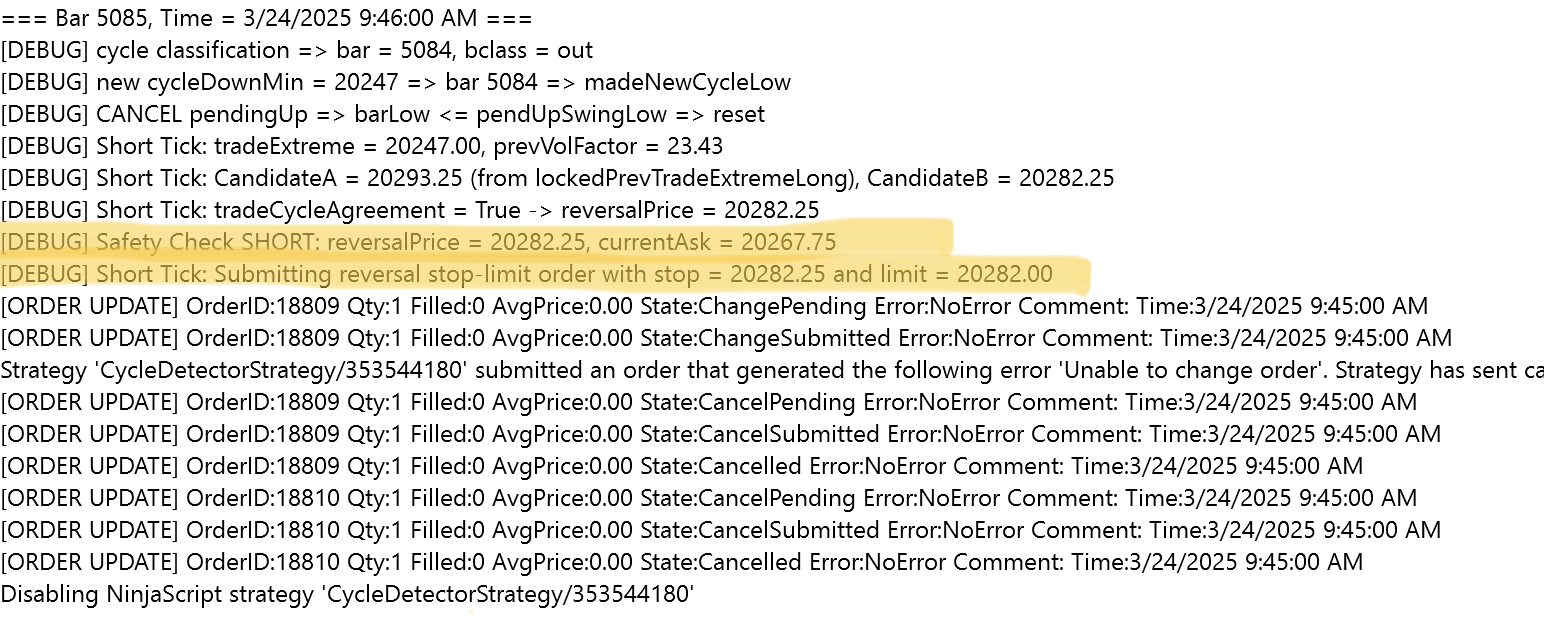
Task: Select OrderID 18809 CancelSubmitted update line
Action: pos(720,434)
